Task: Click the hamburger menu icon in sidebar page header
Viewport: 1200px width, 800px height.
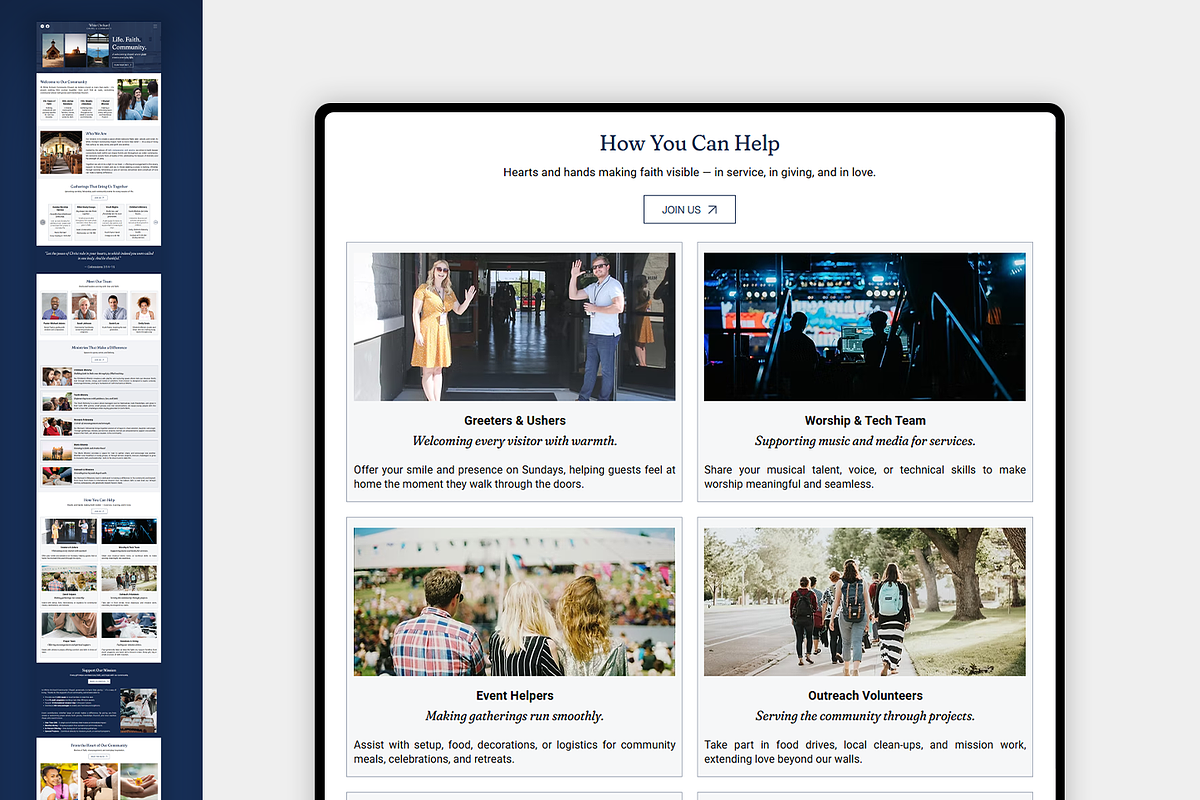Action: tap(154, 26)
